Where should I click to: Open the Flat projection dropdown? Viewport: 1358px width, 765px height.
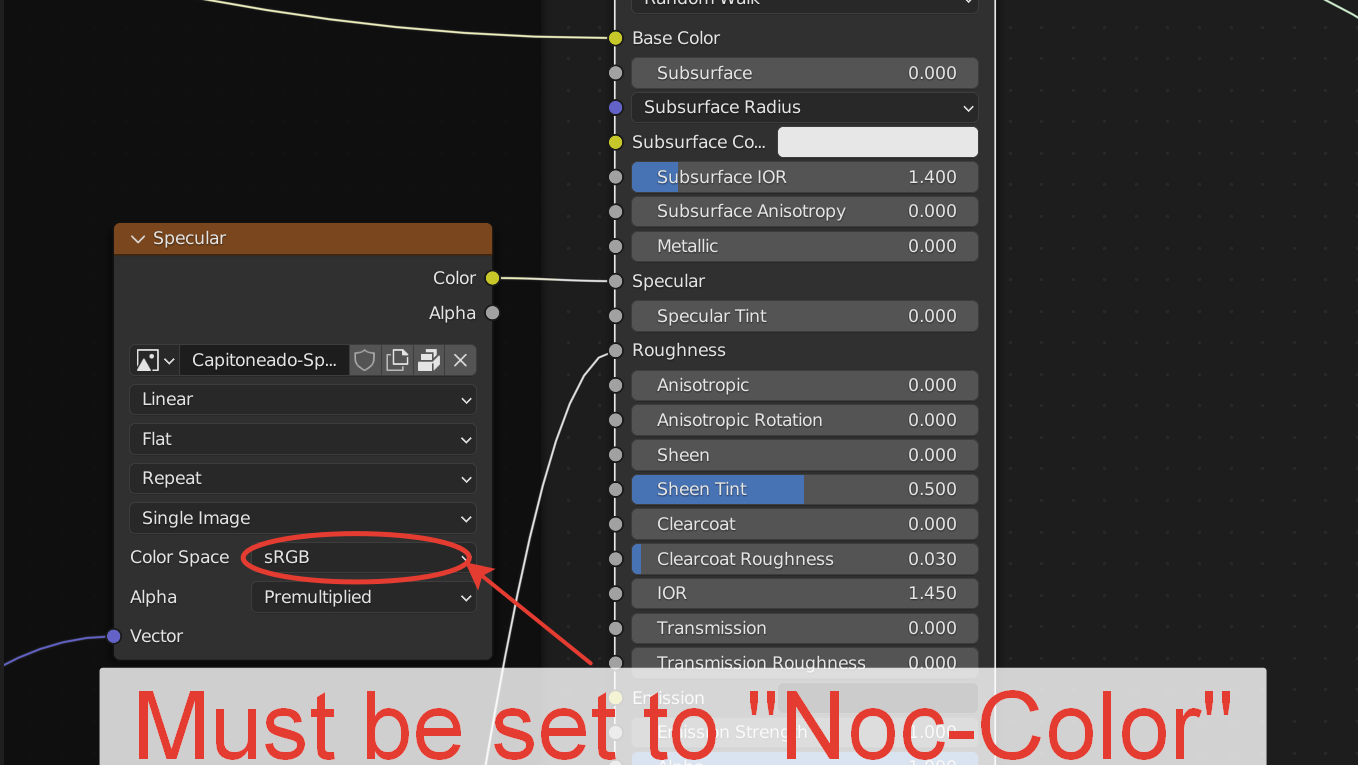click(x=303, y=439)
